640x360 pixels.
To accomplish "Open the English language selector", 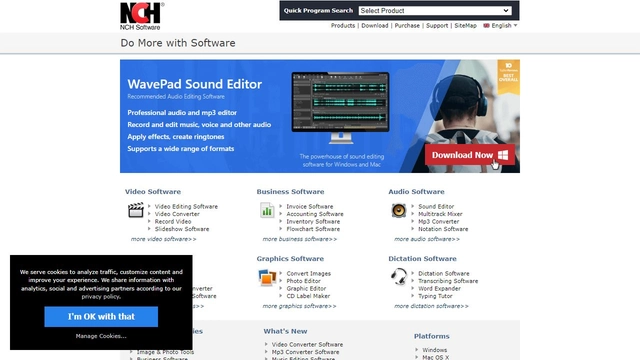I will point(504,25).
